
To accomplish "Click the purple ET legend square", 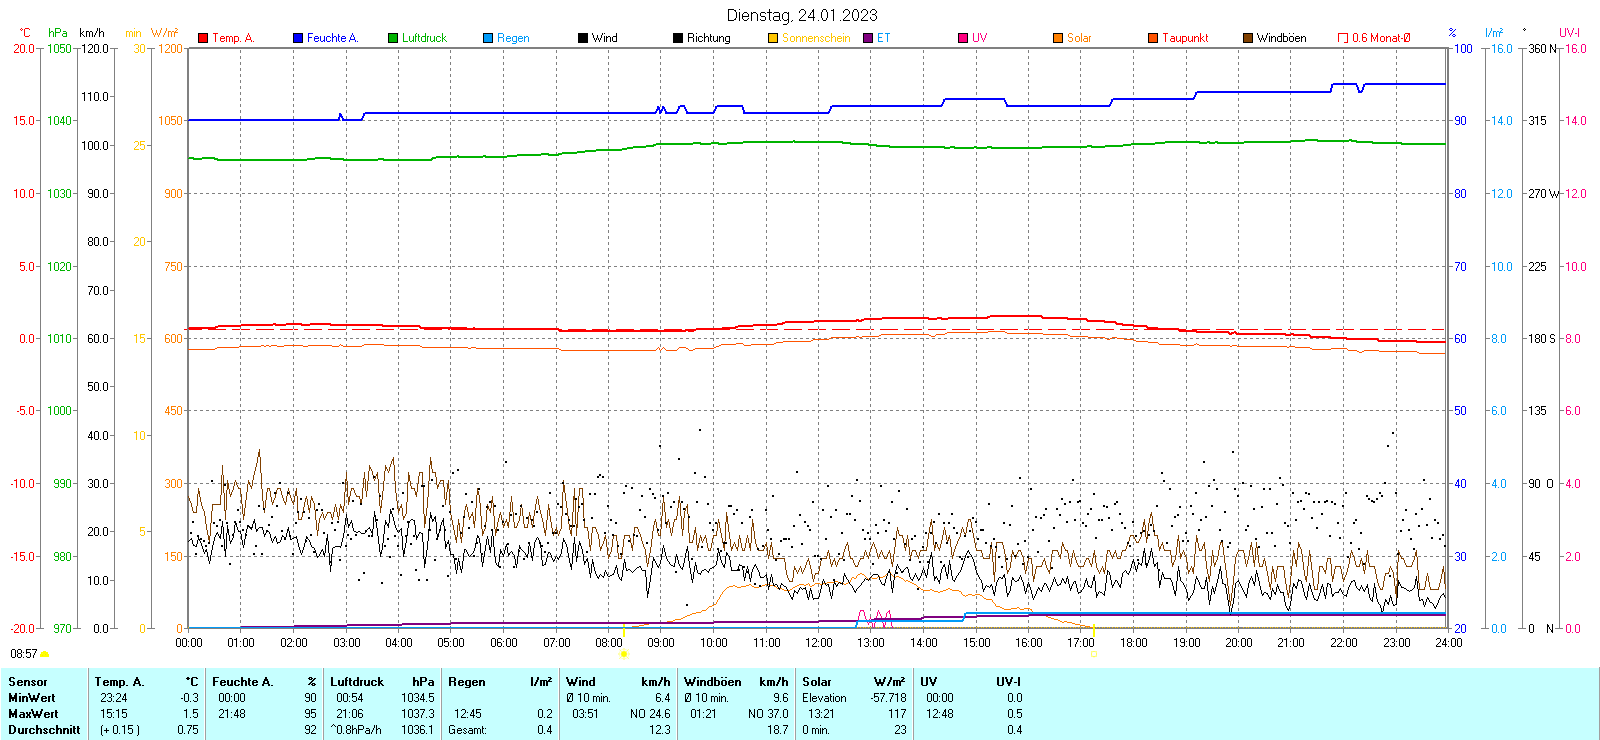I will click(x=868, y=38).
